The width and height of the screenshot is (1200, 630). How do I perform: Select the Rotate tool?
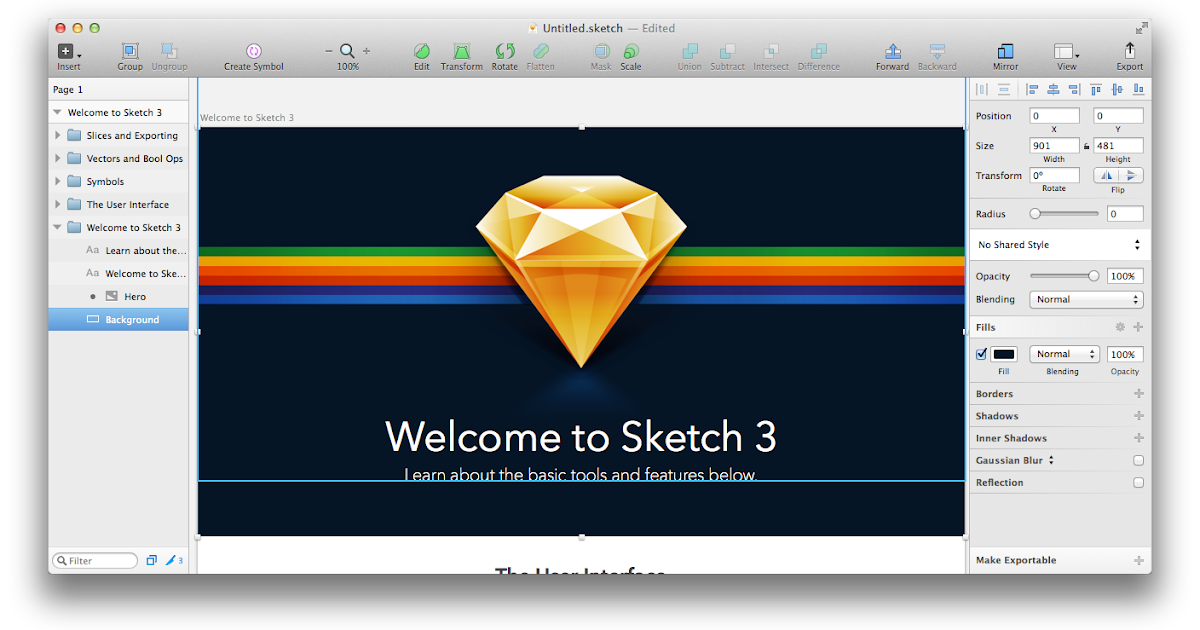click(x=504, y=50)
